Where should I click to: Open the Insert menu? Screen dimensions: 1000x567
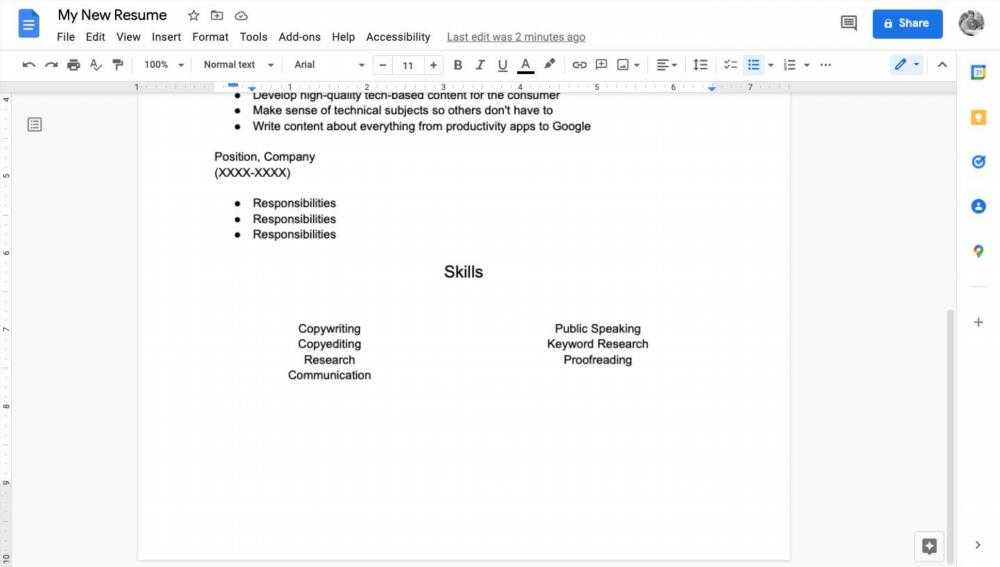coord(166,37)
